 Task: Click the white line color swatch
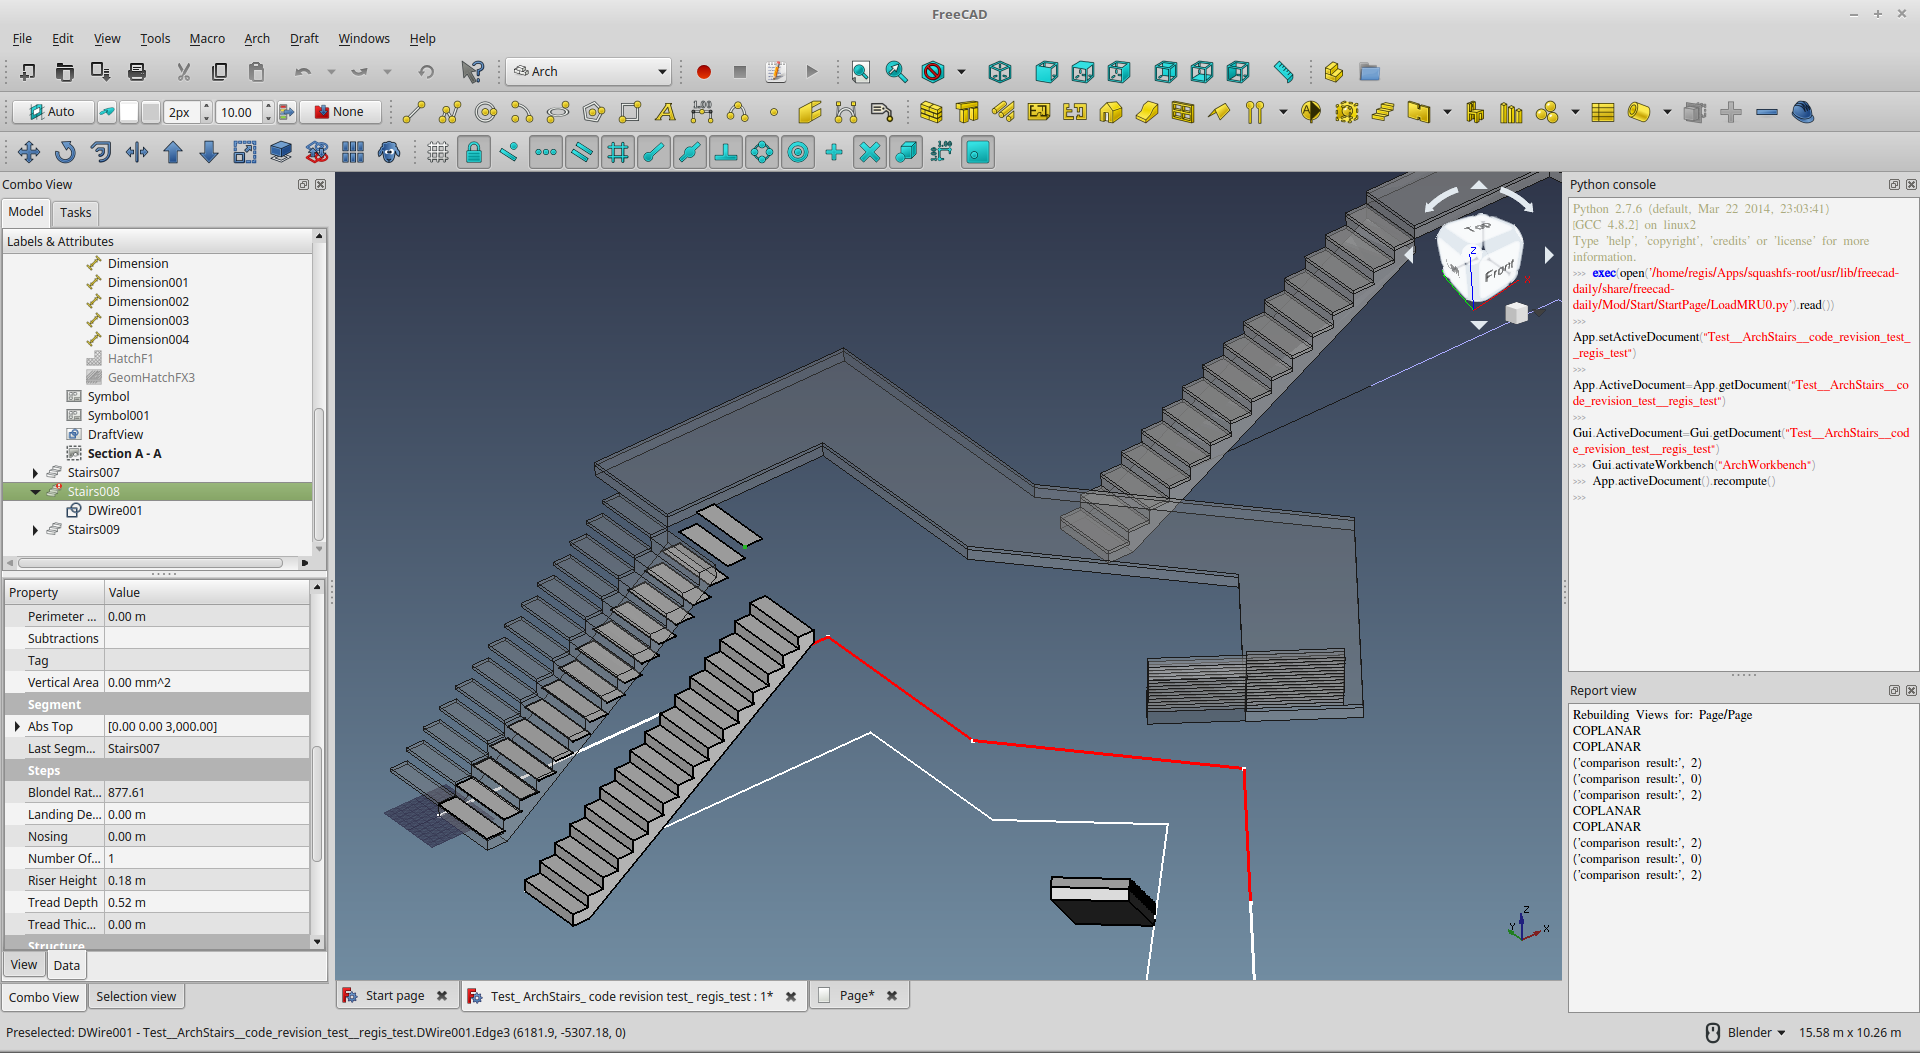129,112
